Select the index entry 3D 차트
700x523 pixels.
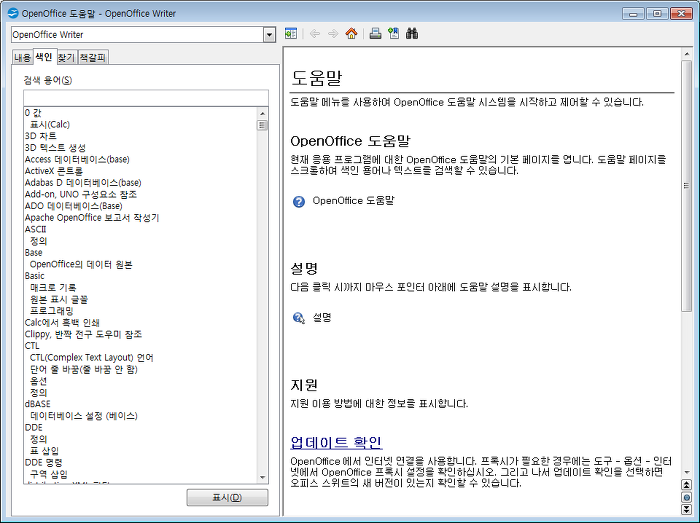41,136
